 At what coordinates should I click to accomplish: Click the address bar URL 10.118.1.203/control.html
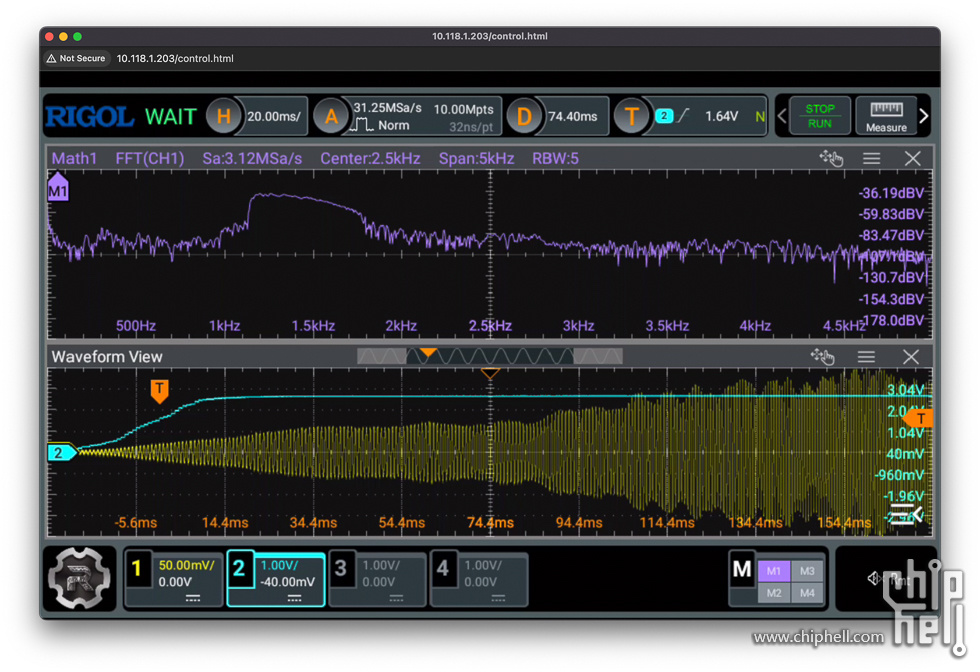pyautogui.click(x=175, y=58)
